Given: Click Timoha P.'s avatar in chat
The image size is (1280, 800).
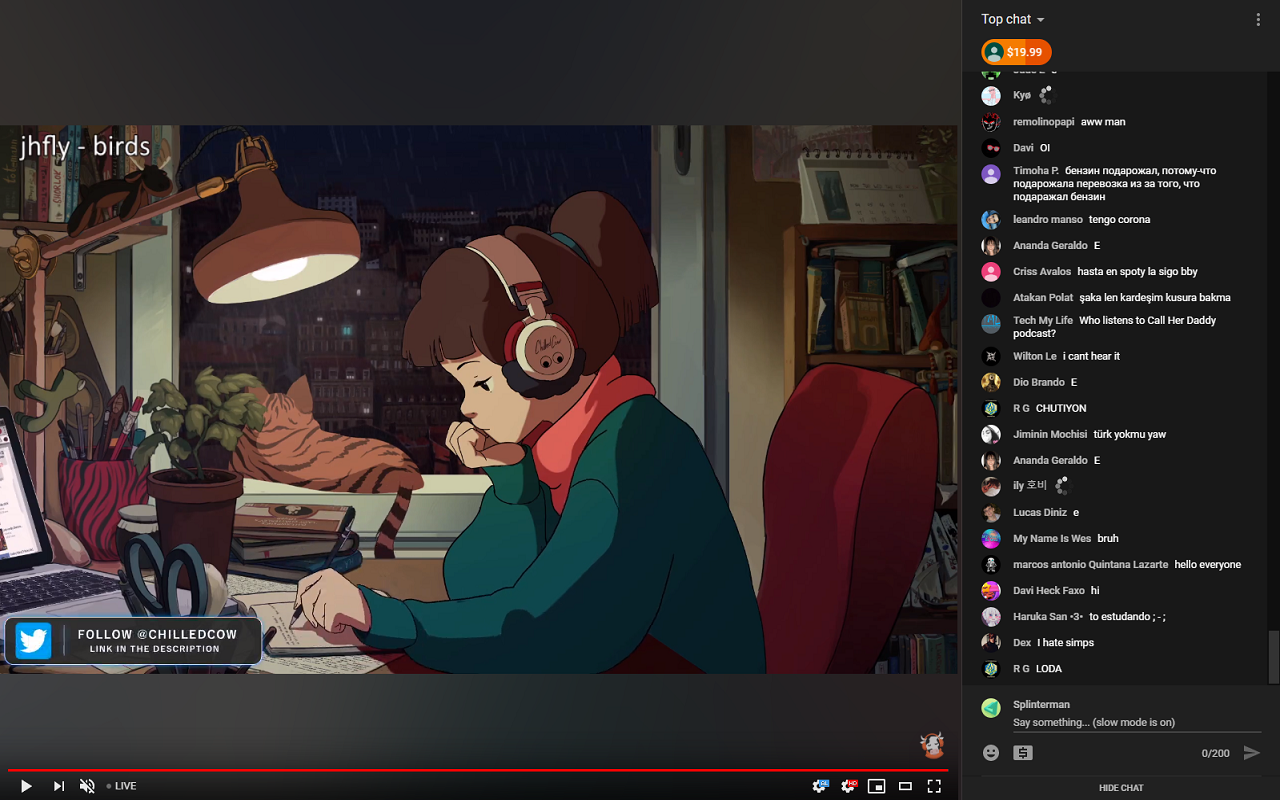Looking at the screenshot, I should coord(991,174).
